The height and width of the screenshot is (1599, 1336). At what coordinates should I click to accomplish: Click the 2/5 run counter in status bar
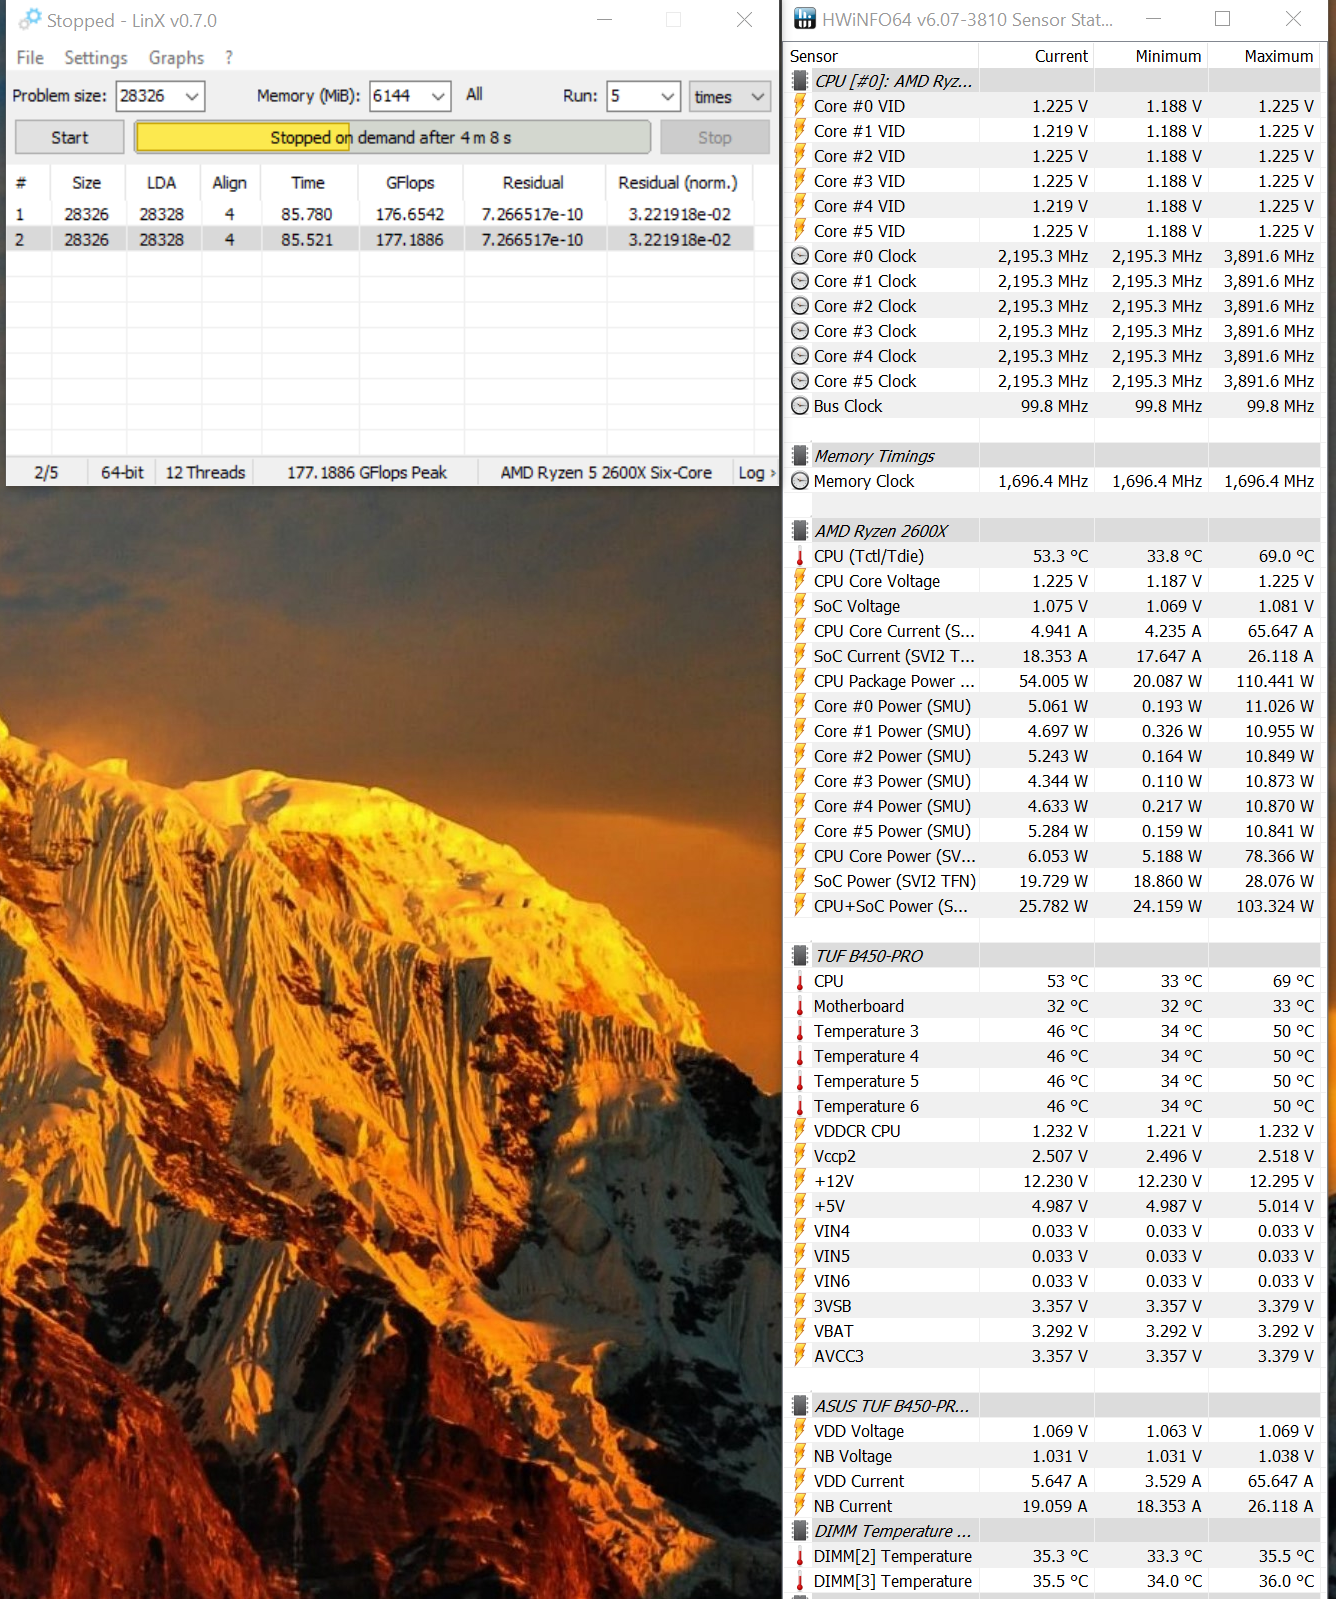click(46, 472)
